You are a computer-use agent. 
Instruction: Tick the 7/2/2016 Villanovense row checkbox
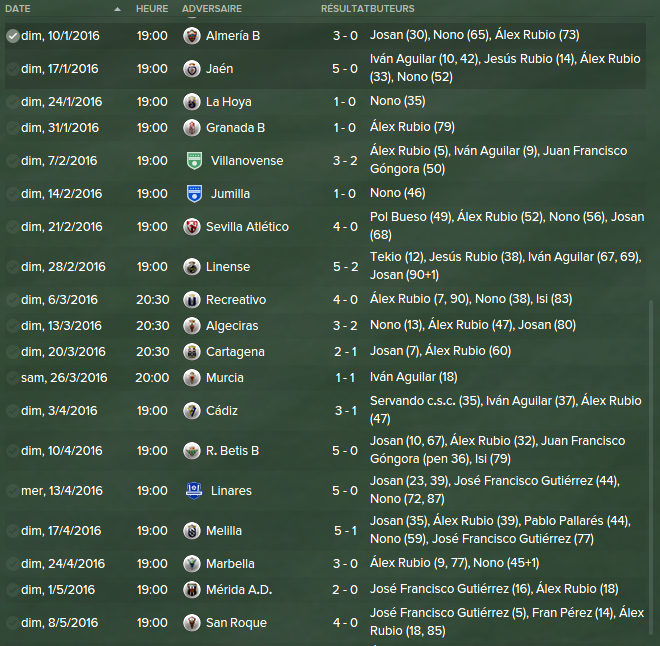tap(12, 161)
